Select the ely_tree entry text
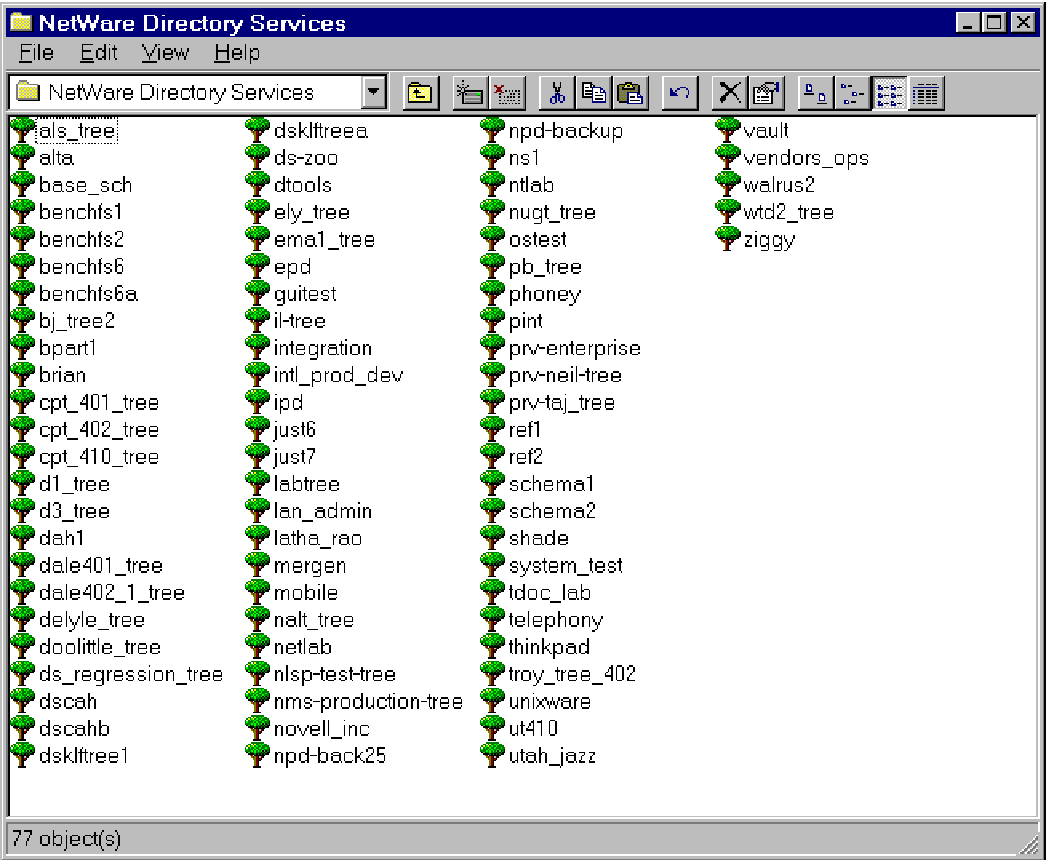Viewport: 1046px width, 860px height. click(x=312, y=212)
